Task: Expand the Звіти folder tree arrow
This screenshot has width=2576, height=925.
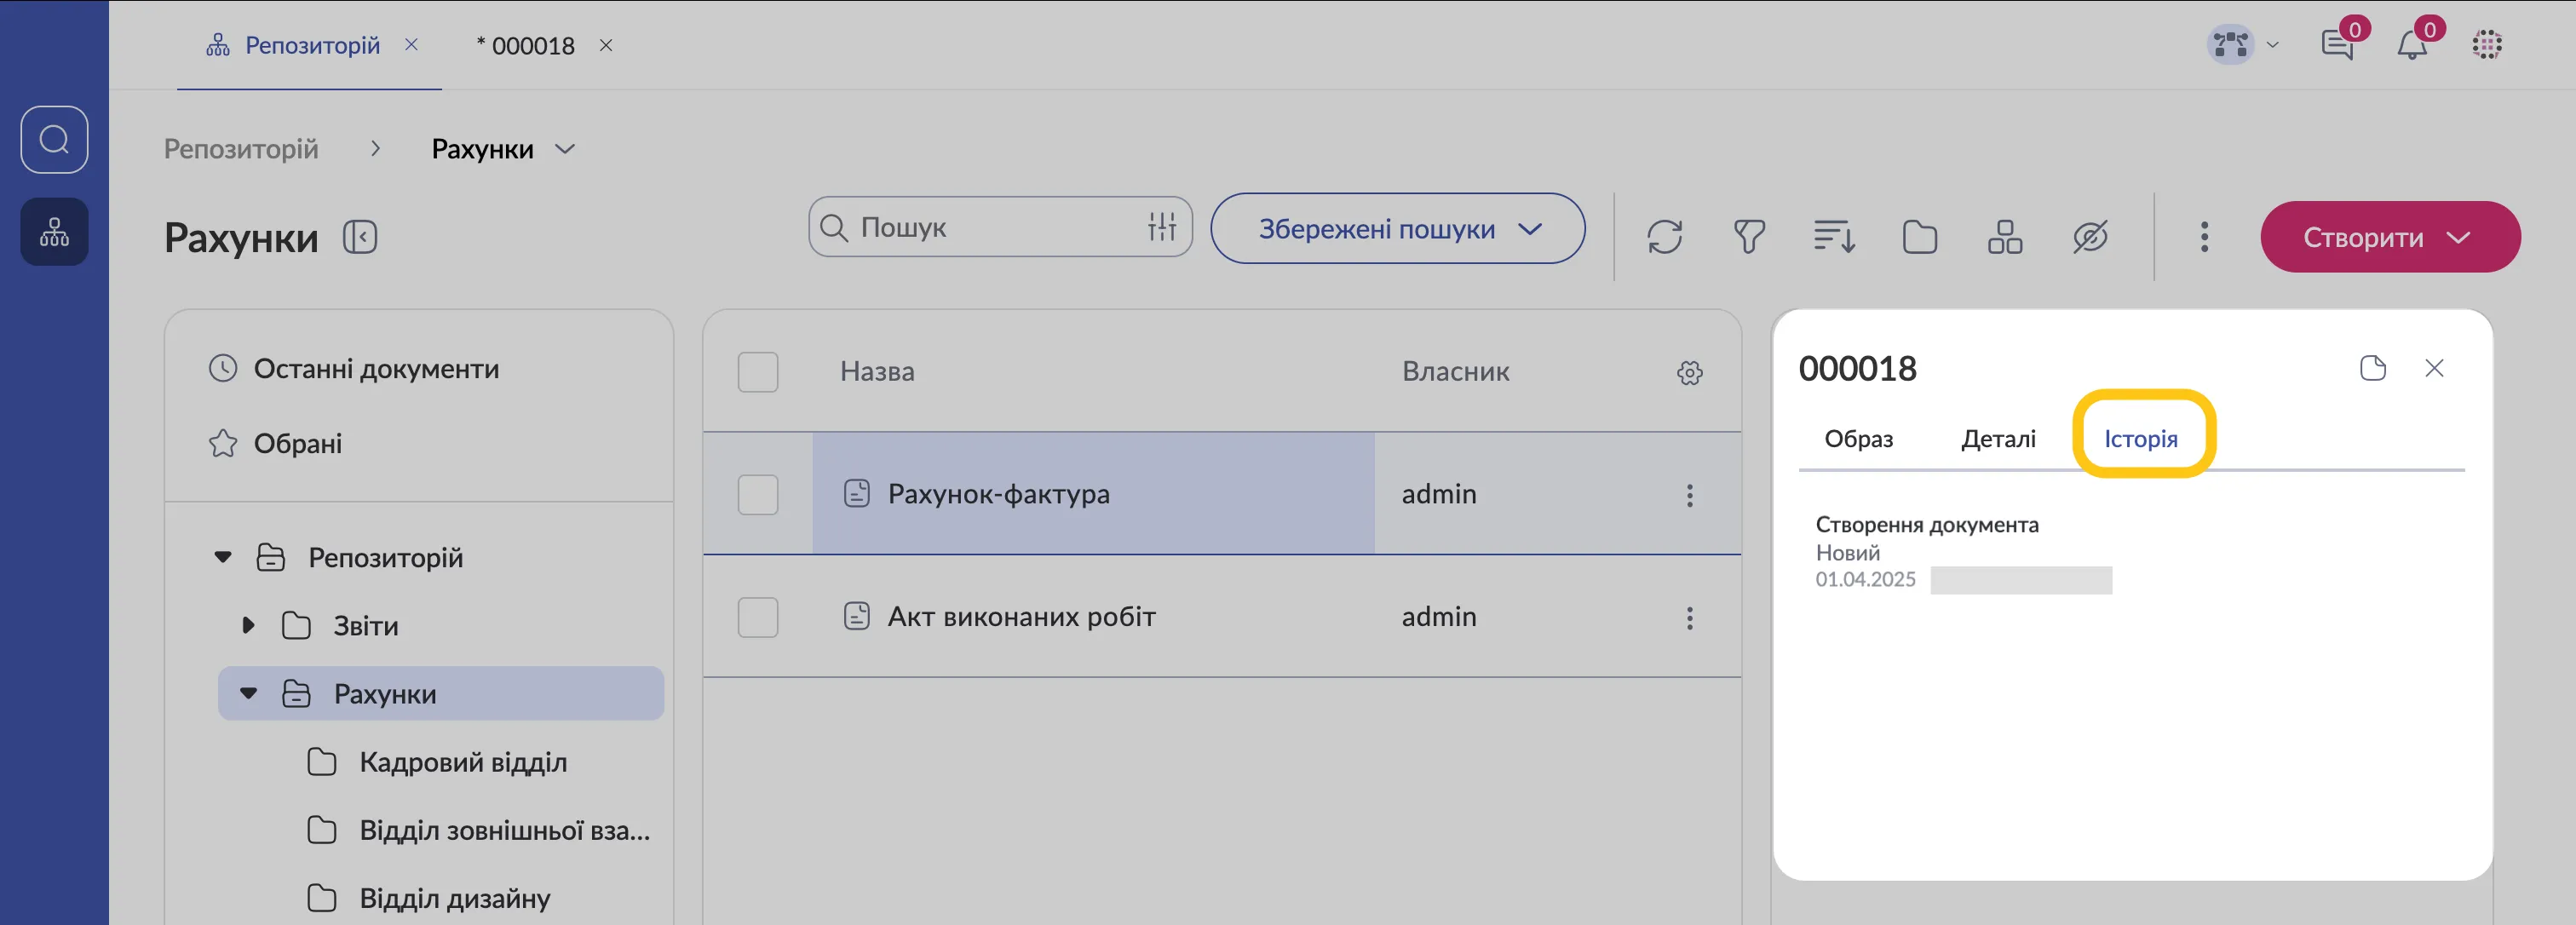Action: [248, 626]
